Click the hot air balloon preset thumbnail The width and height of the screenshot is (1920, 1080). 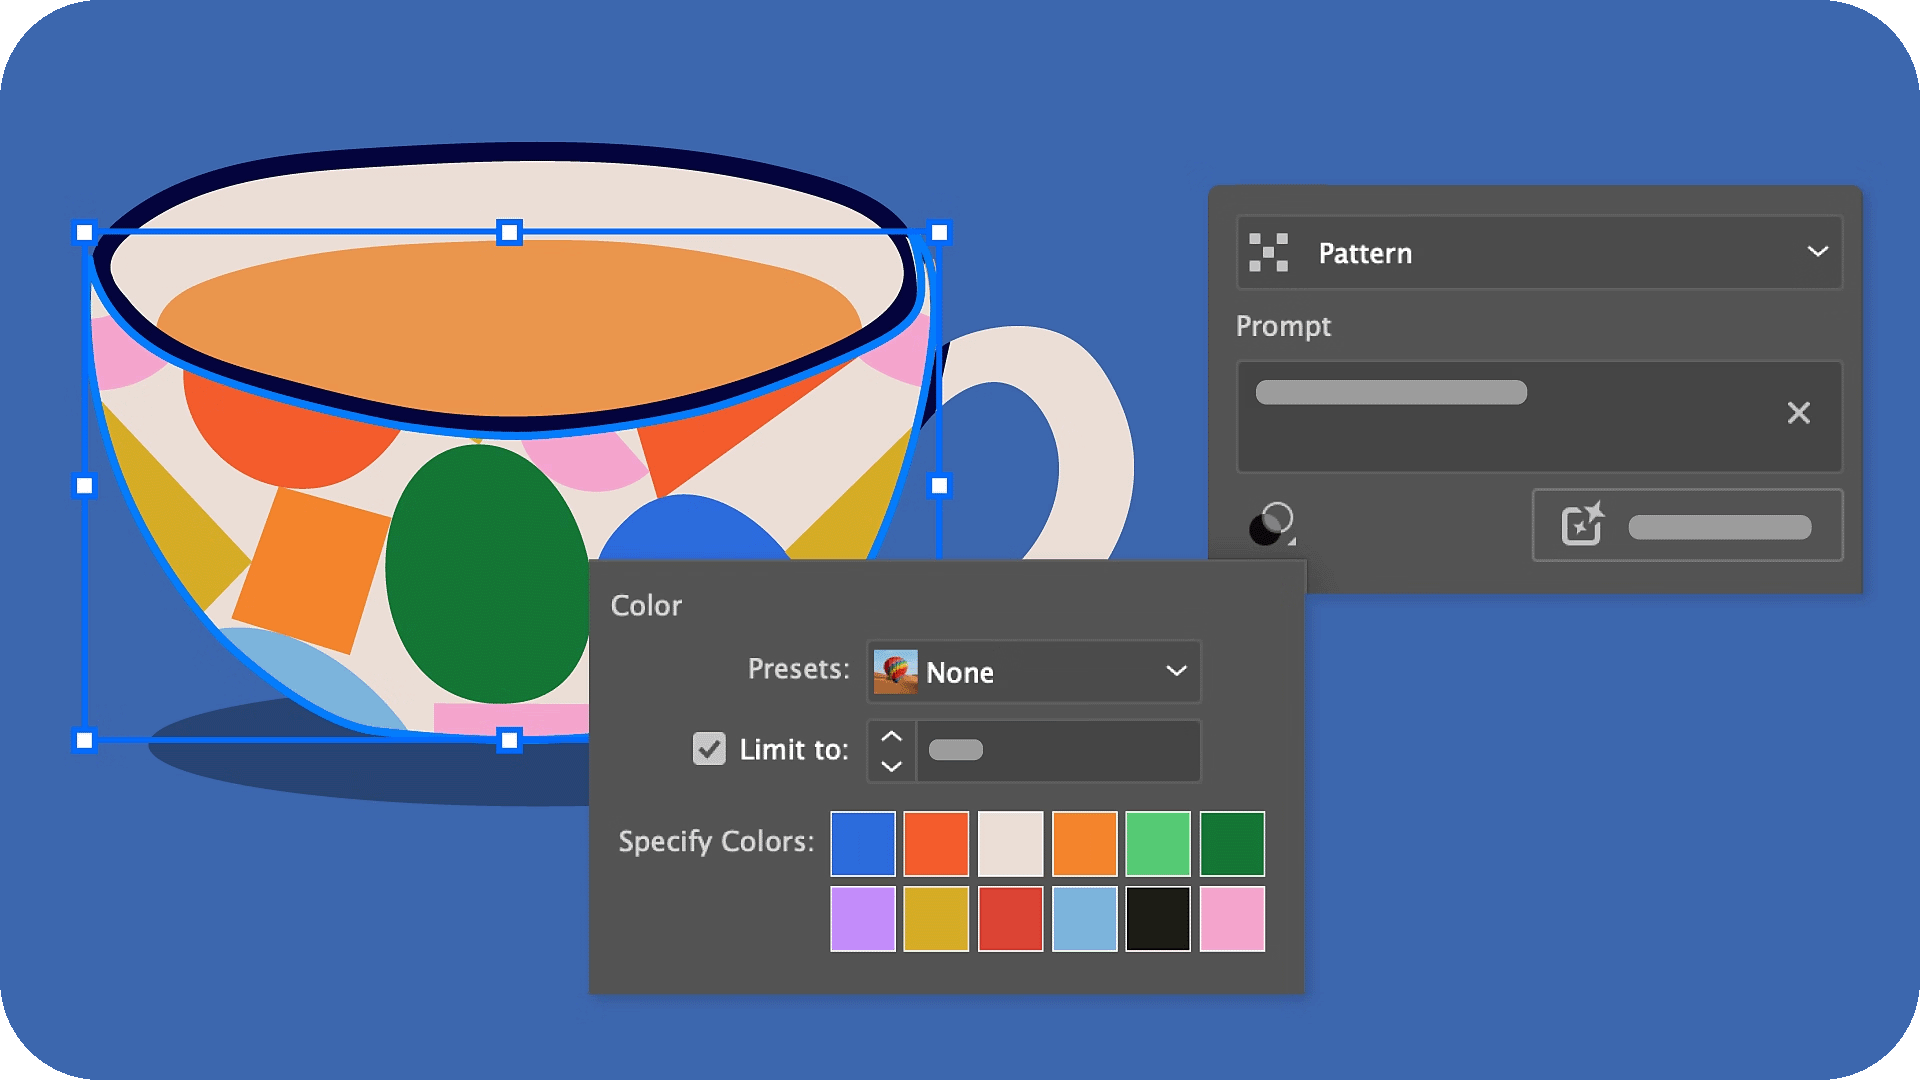click(896, 672)
